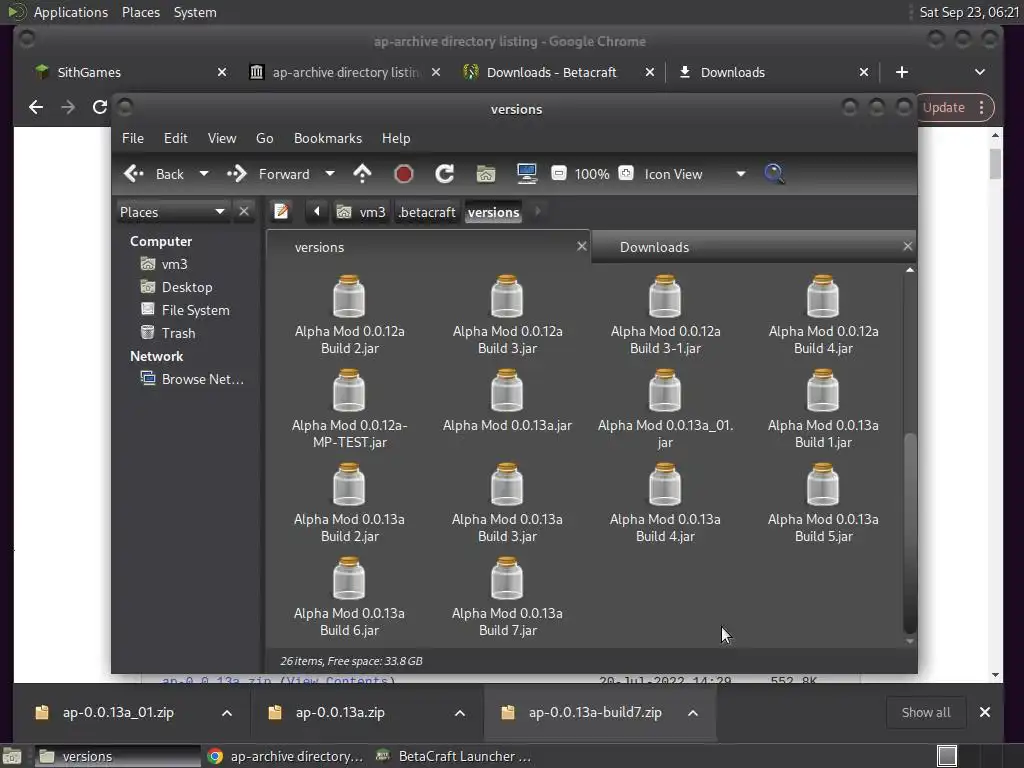Toggle the location text-entry edit button

coord(282,212)
